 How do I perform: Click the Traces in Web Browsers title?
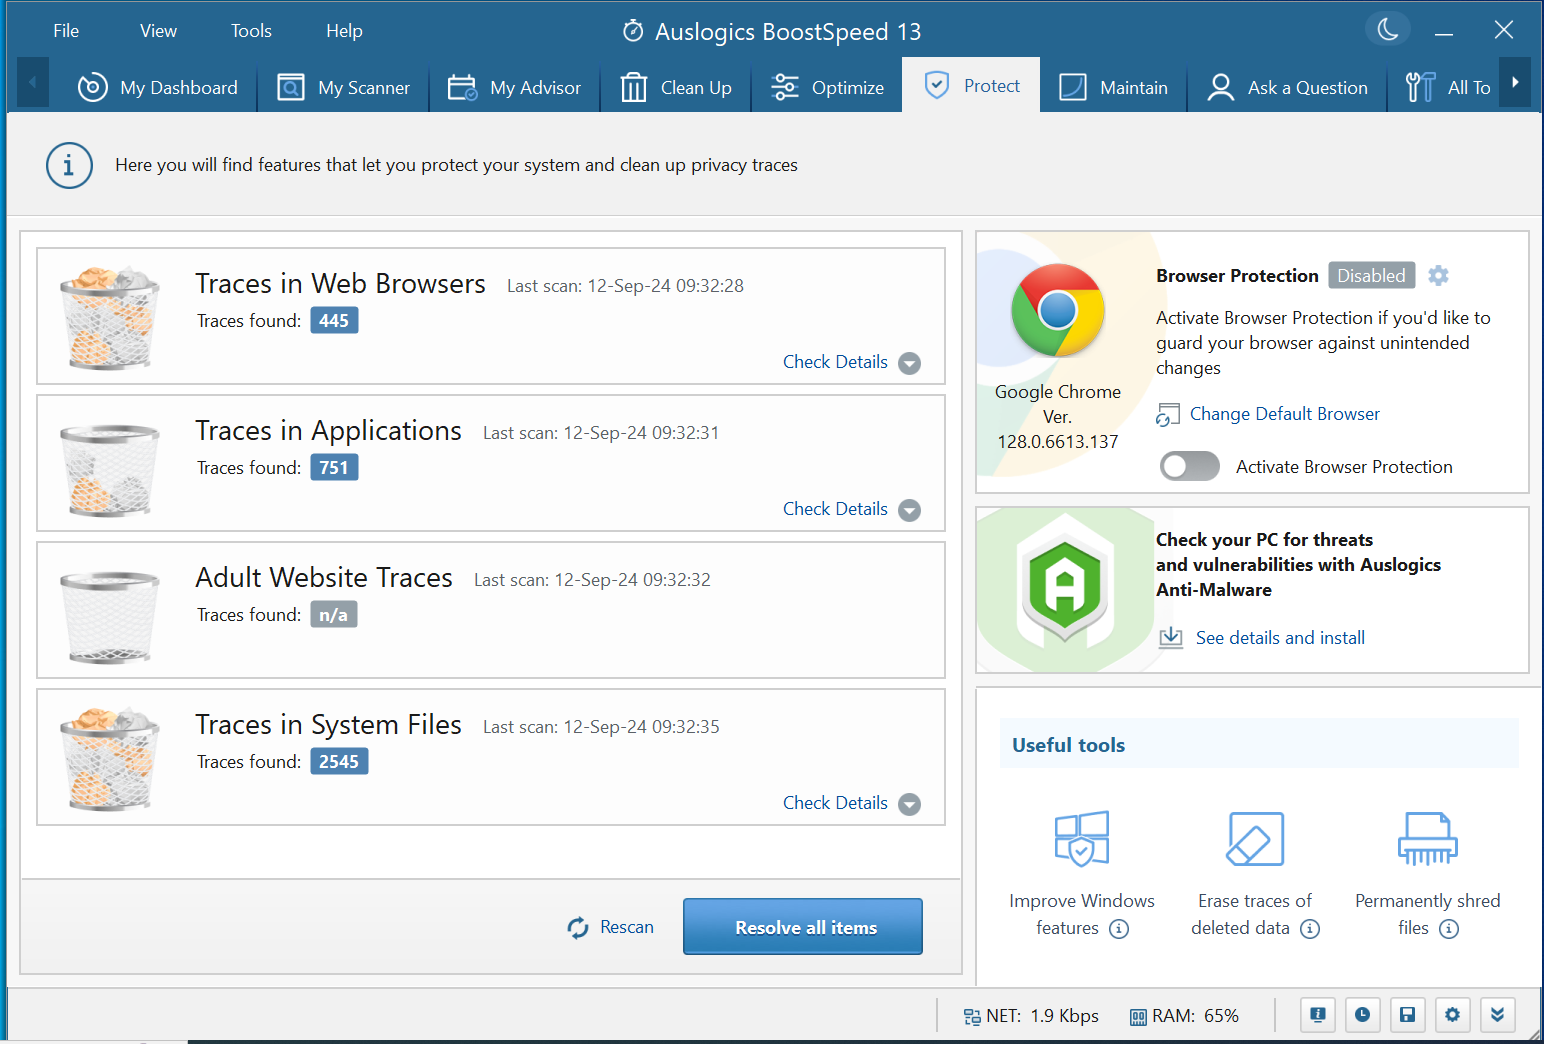(x=340, y=284)
